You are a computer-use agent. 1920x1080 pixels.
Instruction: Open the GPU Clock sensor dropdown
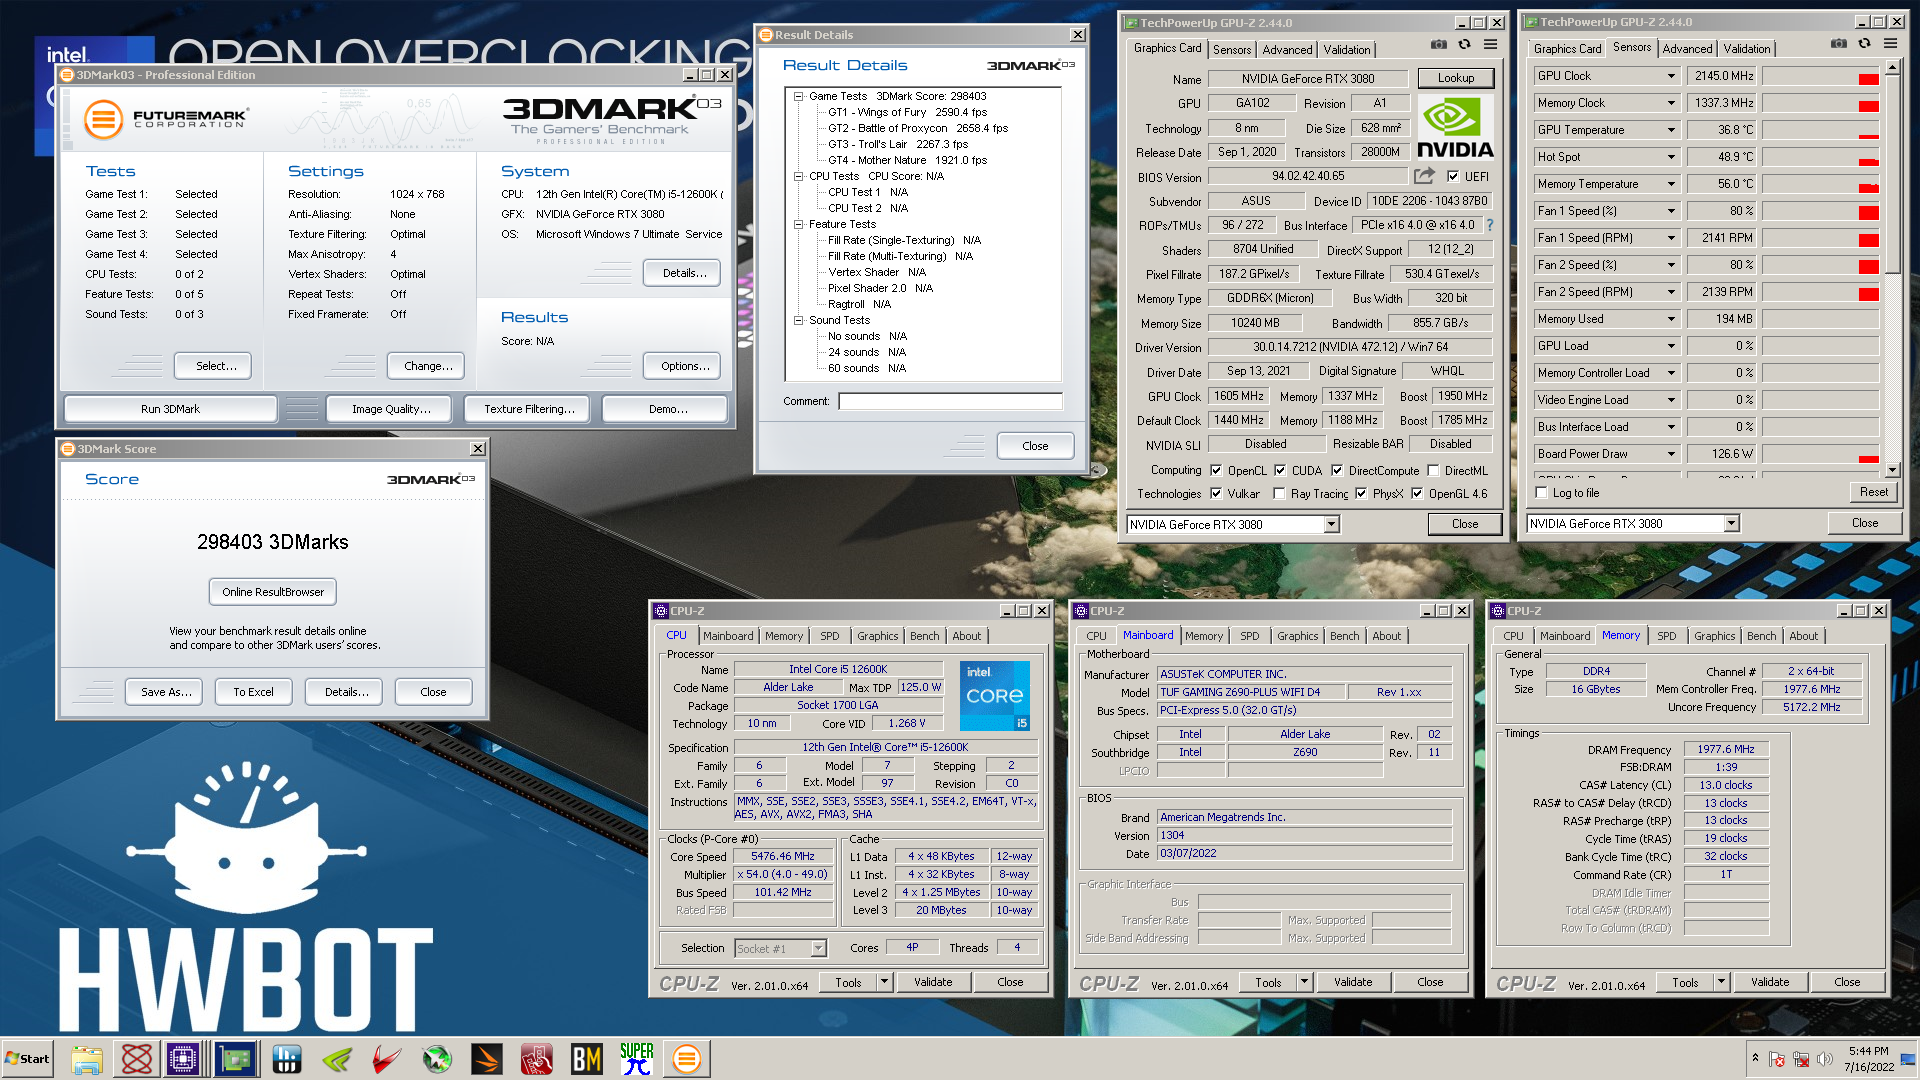click(x=1671, y=76)
